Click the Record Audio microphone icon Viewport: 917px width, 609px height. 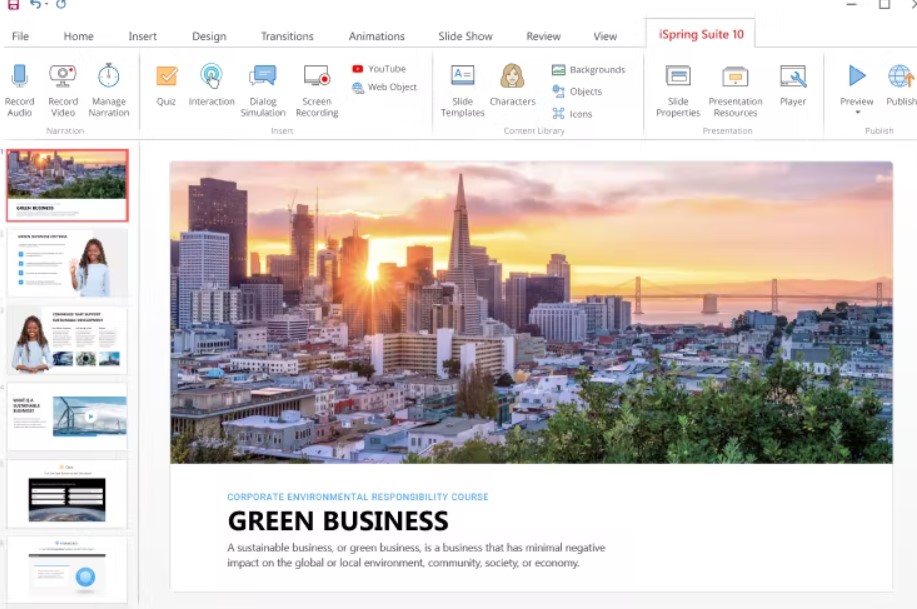(x=19, y=76)
